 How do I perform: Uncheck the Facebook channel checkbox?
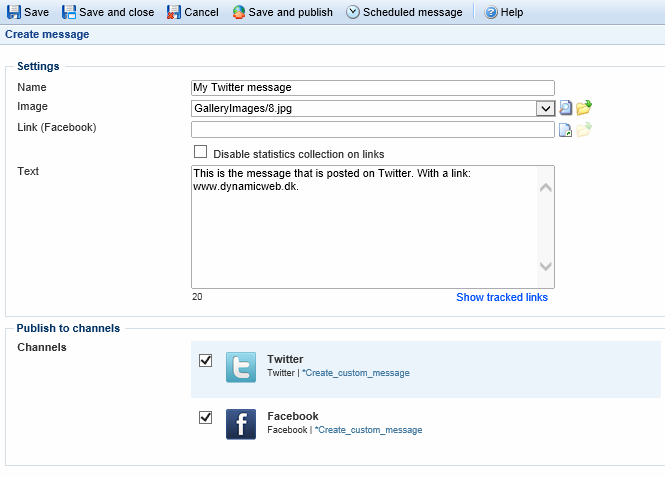click(206, 418)
